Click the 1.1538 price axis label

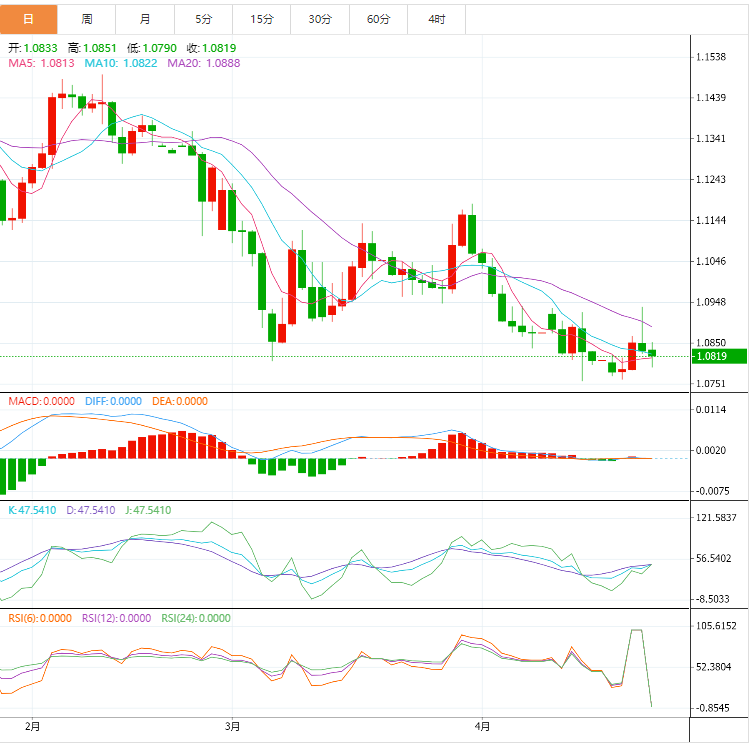pos(711,57)
